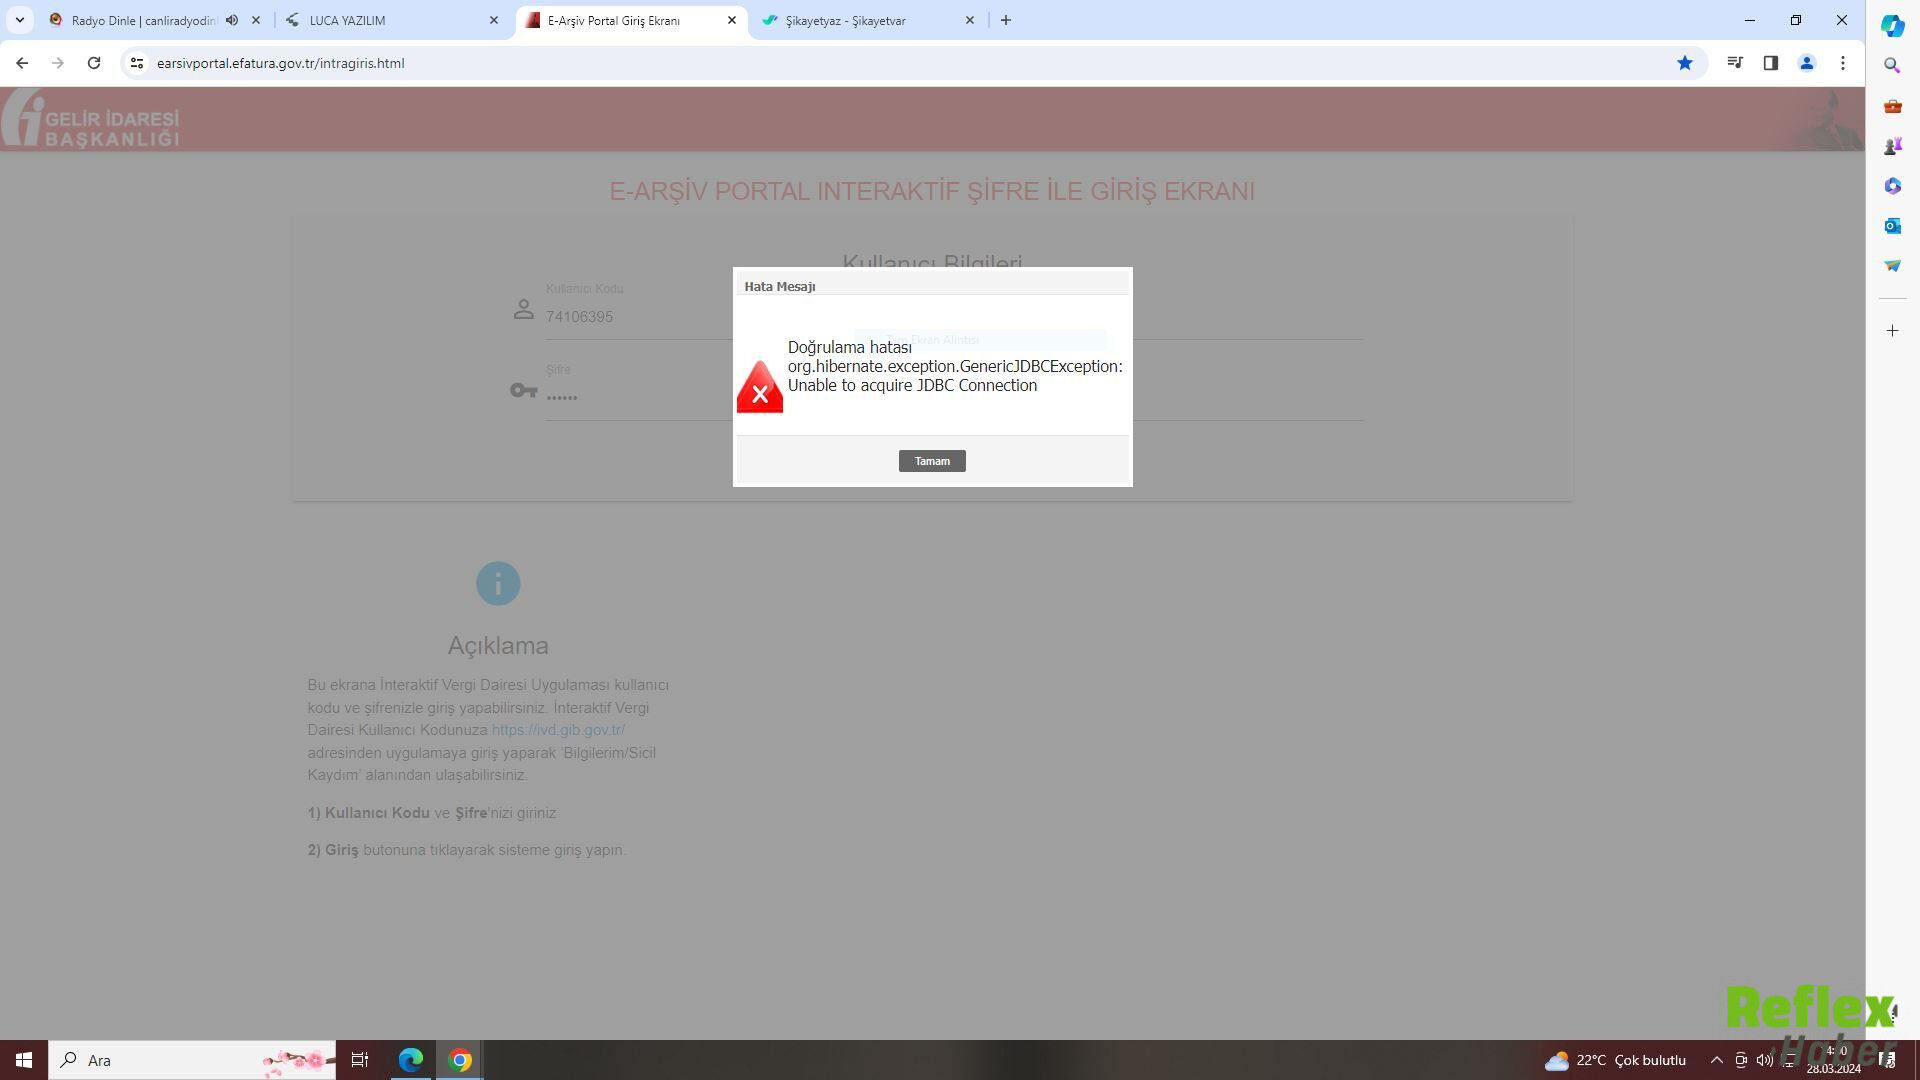
Task: Open the Tools sidebar icon
Action: (1892, 105)
